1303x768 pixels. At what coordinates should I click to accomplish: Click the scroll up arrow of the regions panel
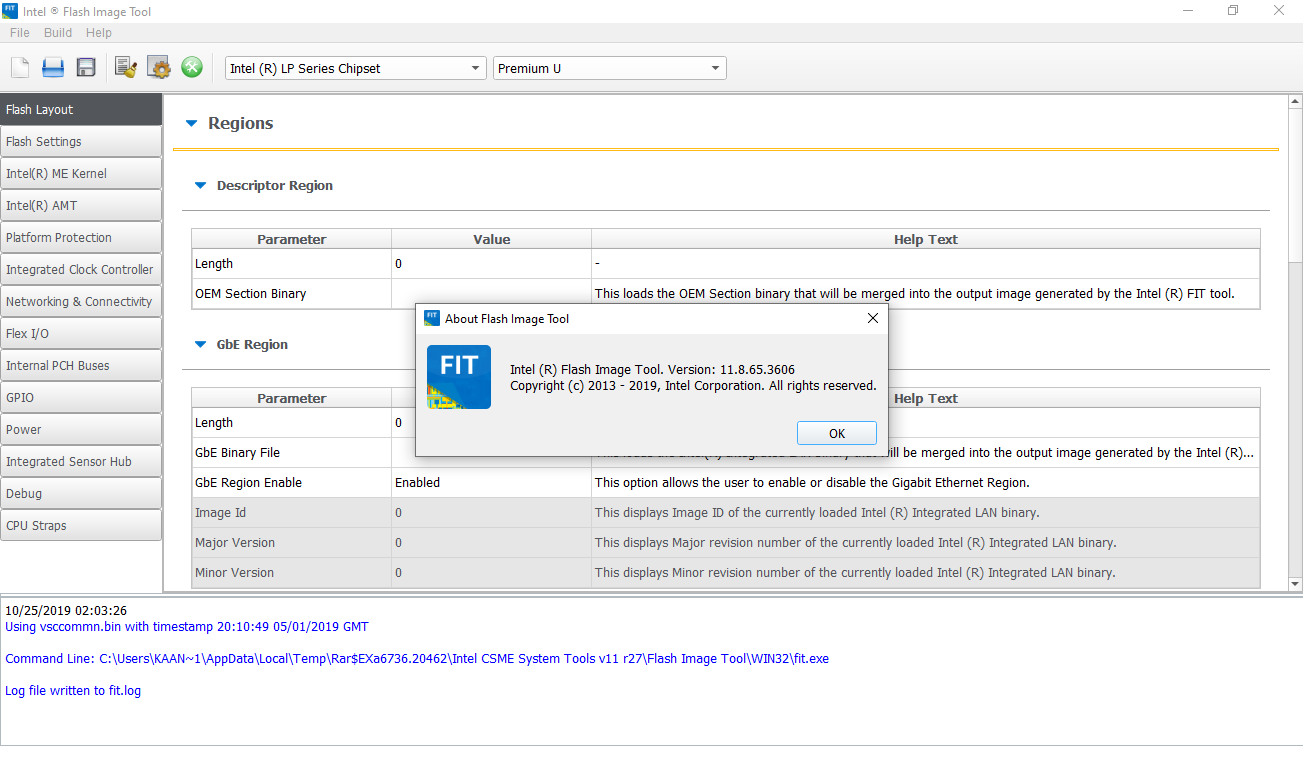tap(1294, 102)
